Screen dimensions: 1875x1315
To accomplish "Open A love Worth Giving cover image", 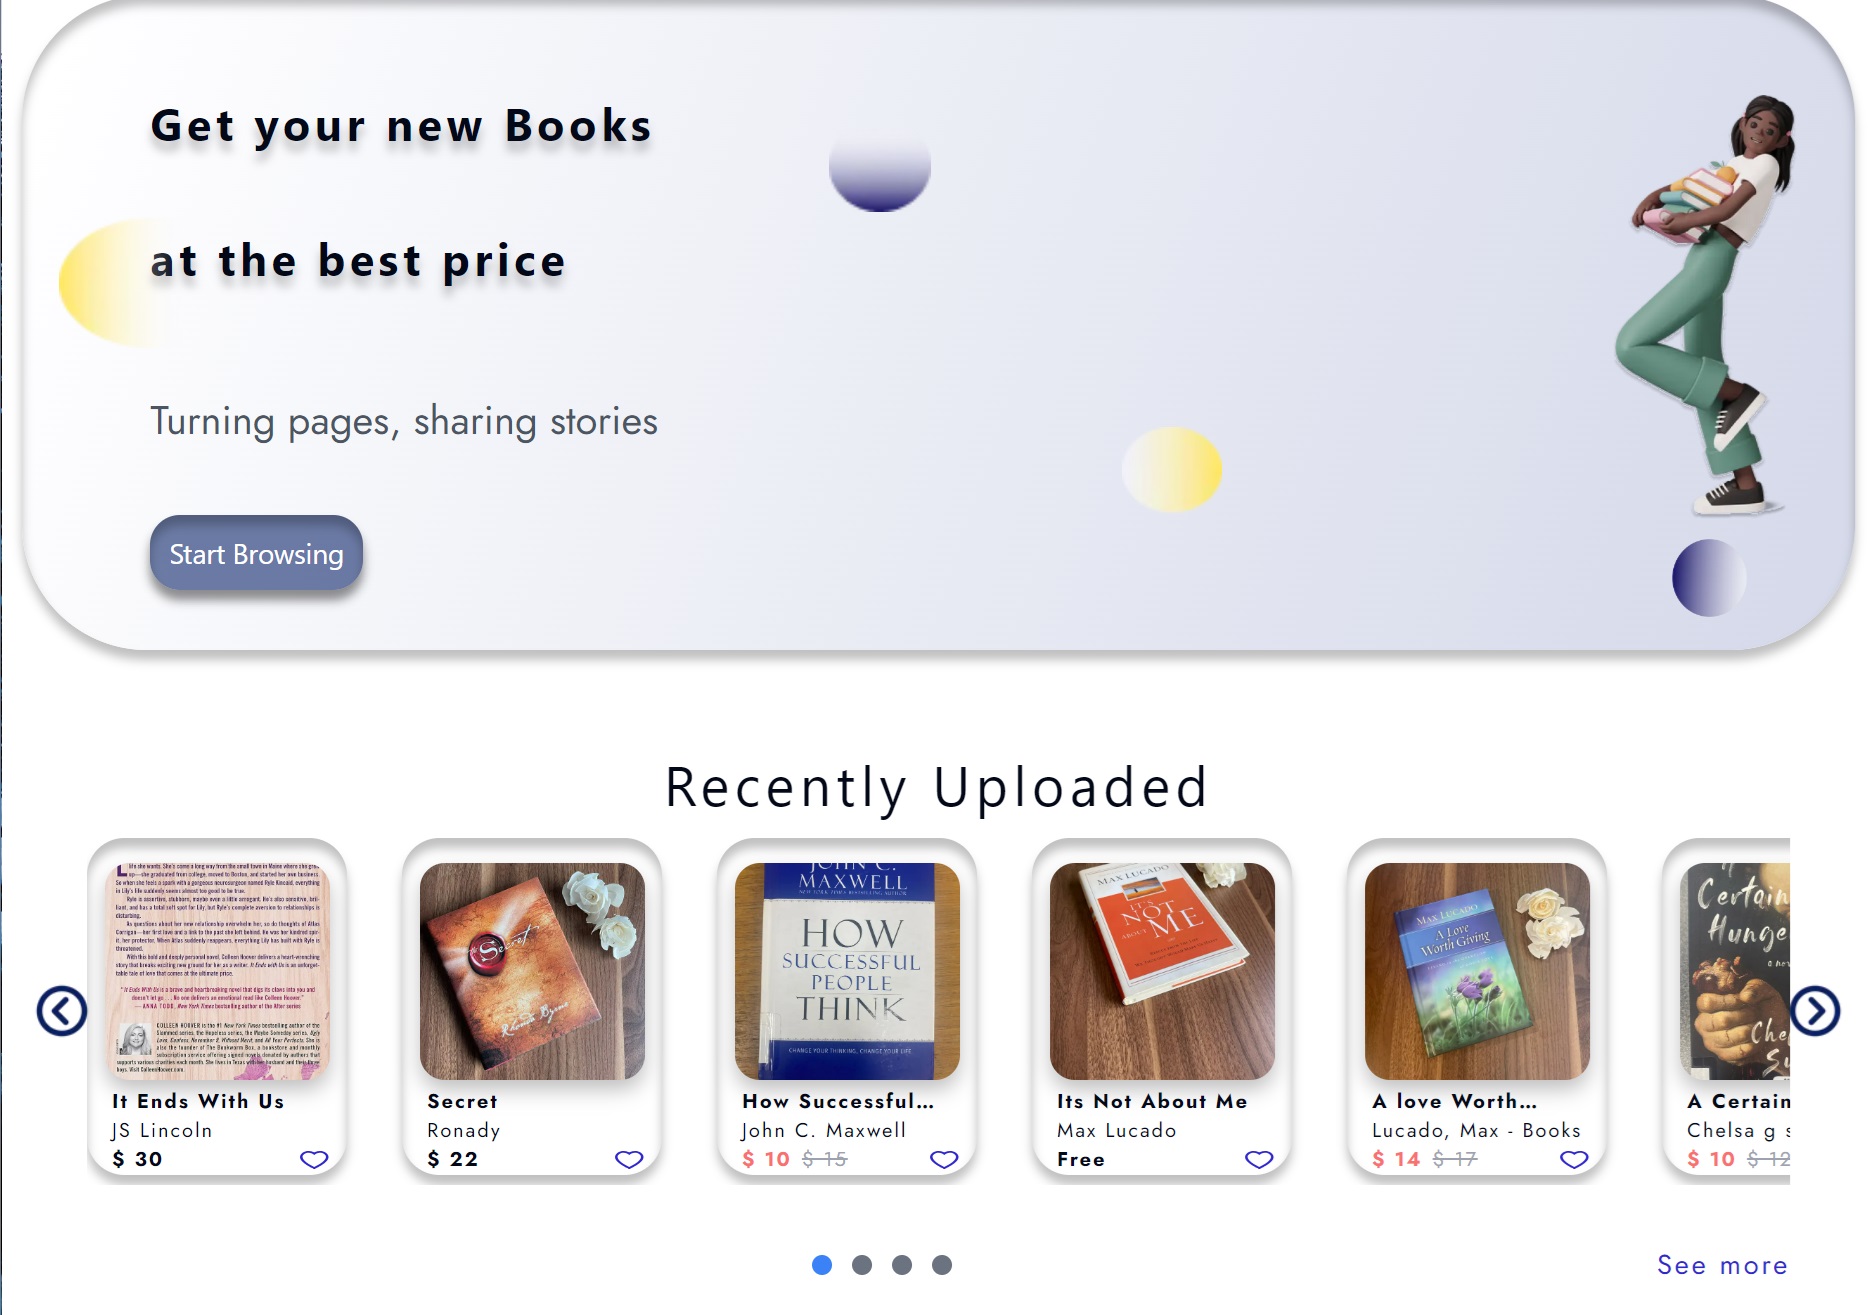I will [x=1477, y=971].
